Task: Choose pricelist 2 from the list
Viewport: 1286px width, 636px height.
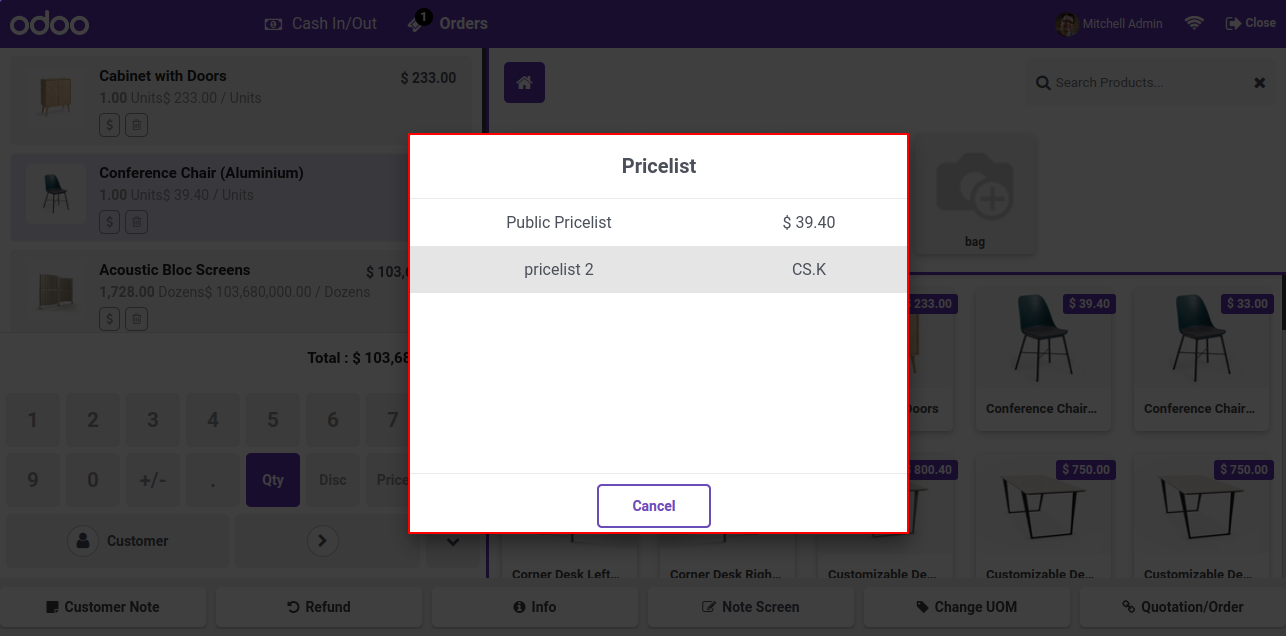Action: tap(659, 269)
